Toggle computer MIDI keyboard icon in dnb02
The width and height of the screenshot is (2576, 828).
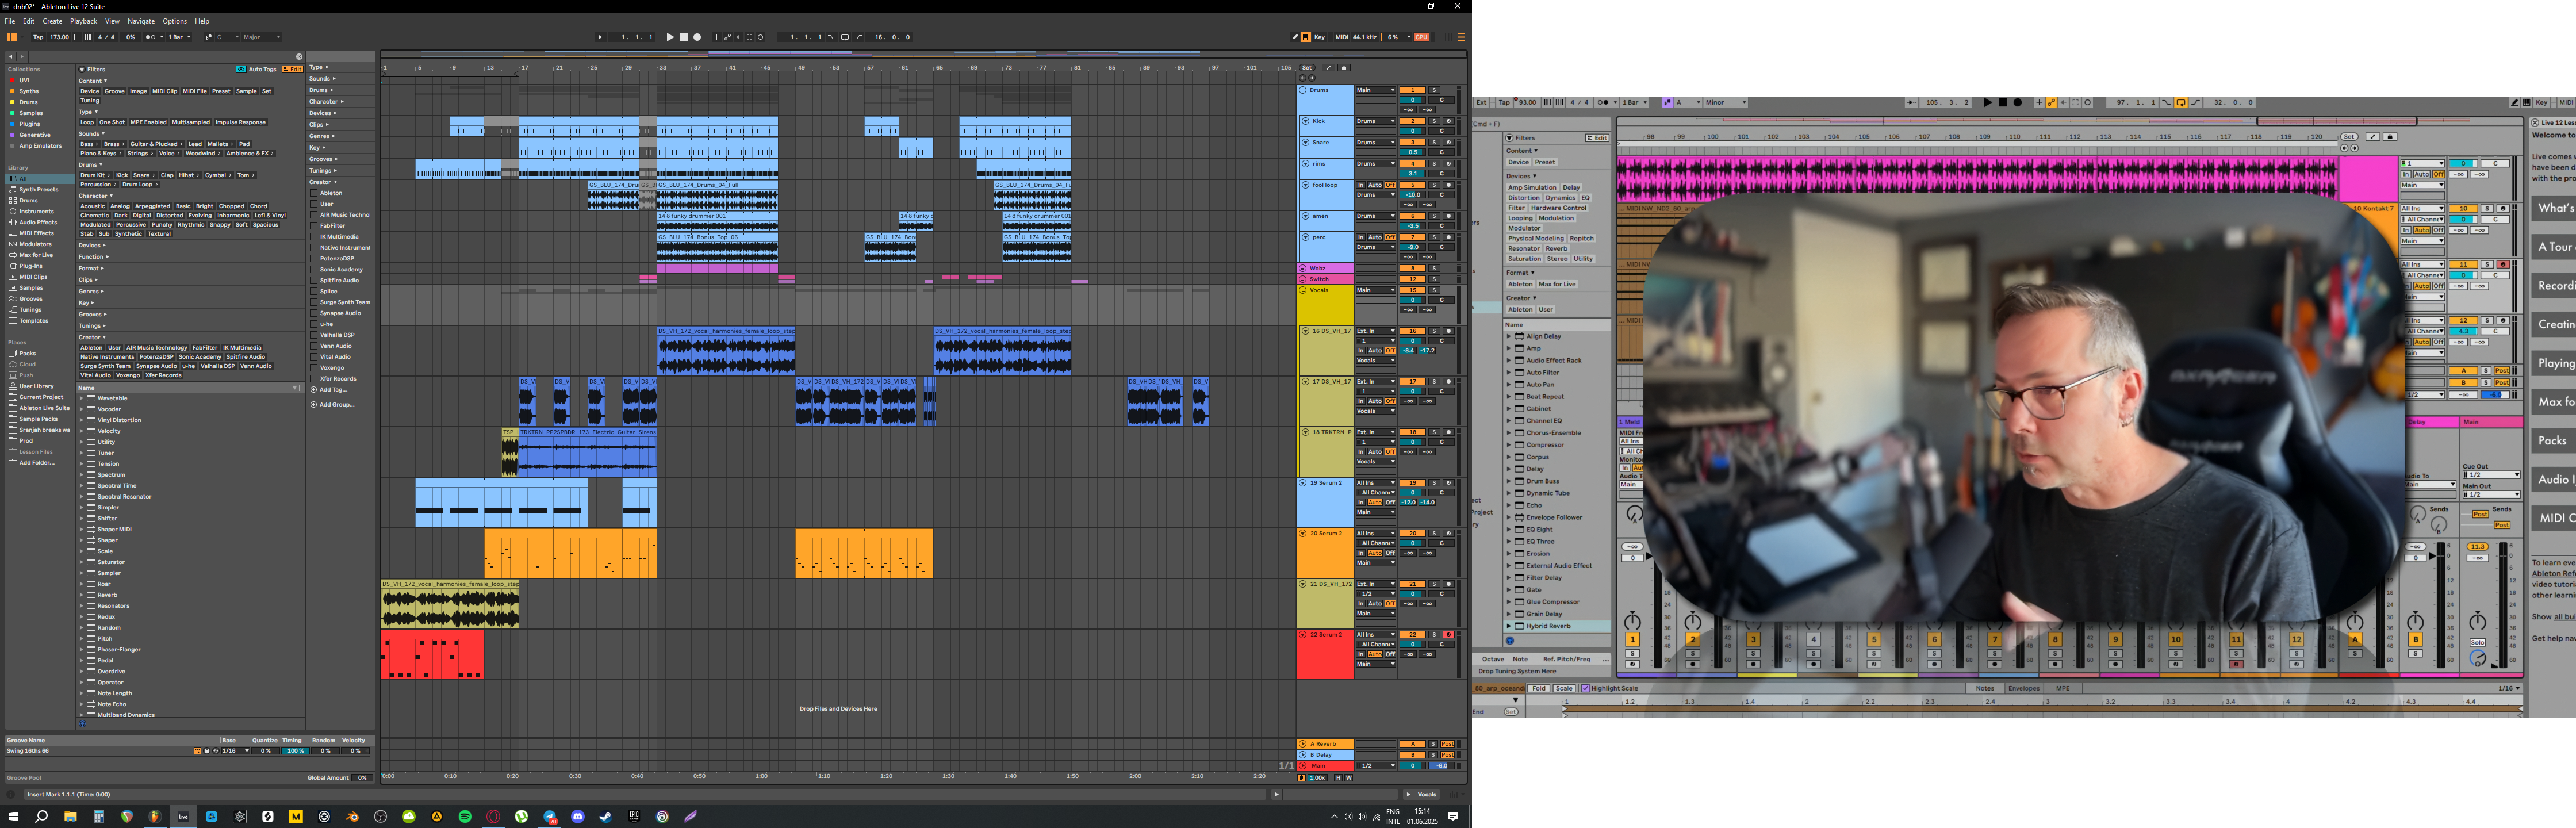click(x=1306, y=37)
